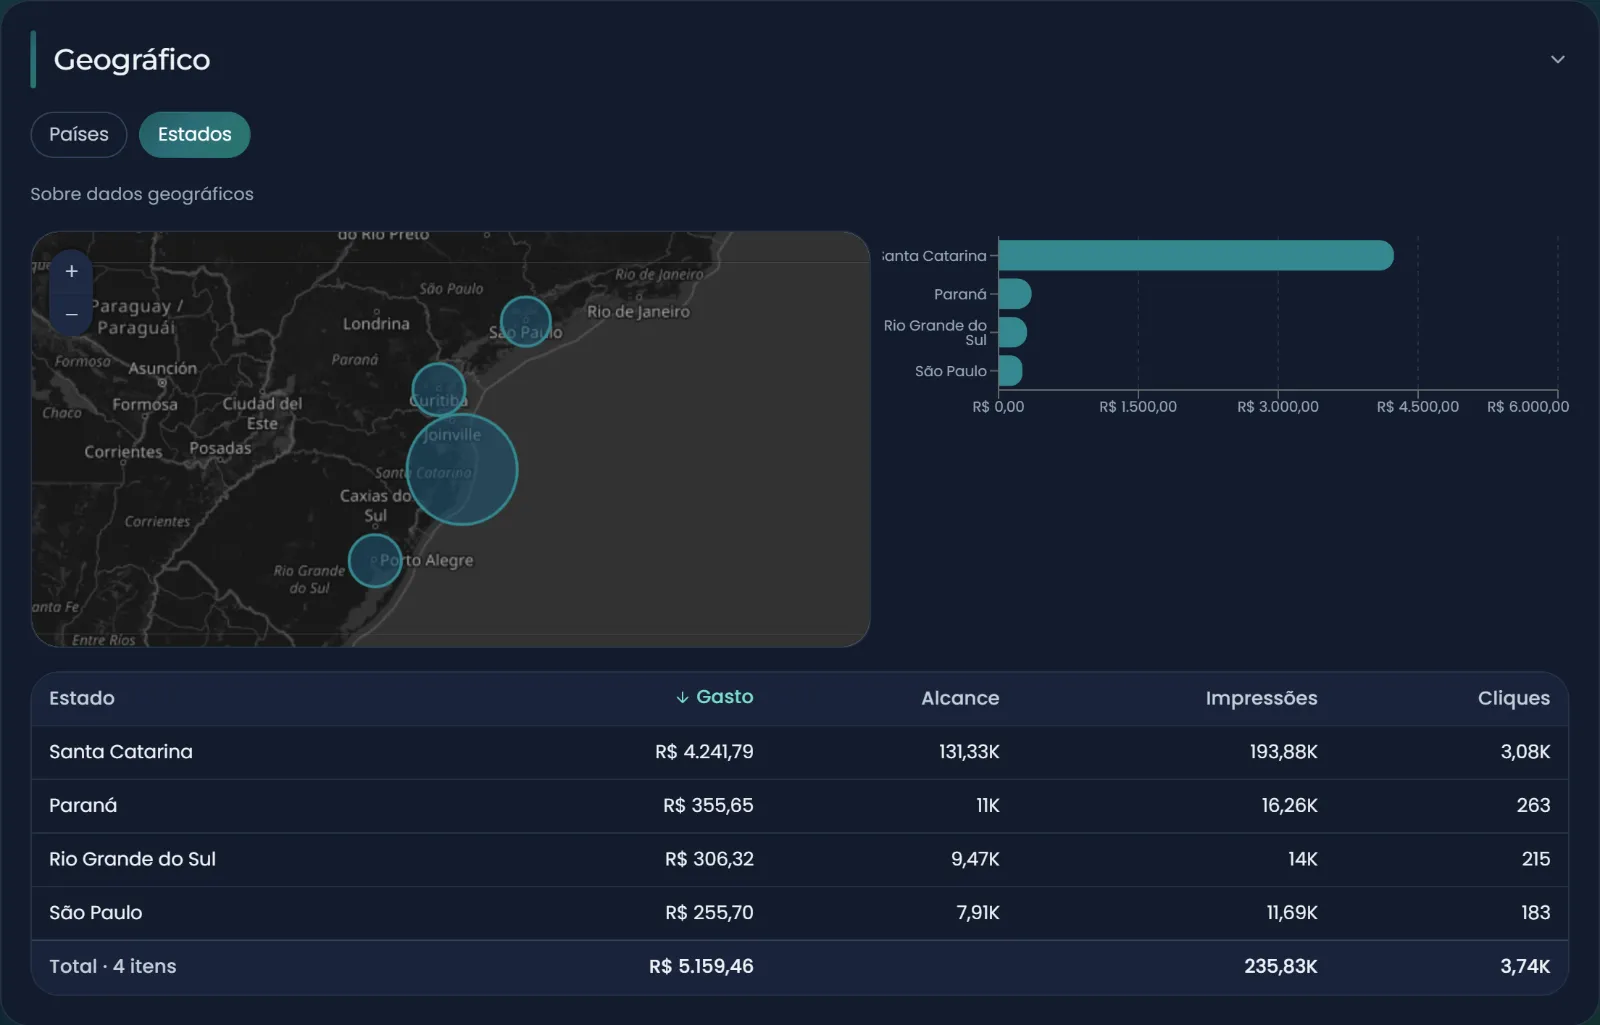Click the total R$ 5.159,46 value
This screenshot has height=1025, width=1600.
click(701, 966)
